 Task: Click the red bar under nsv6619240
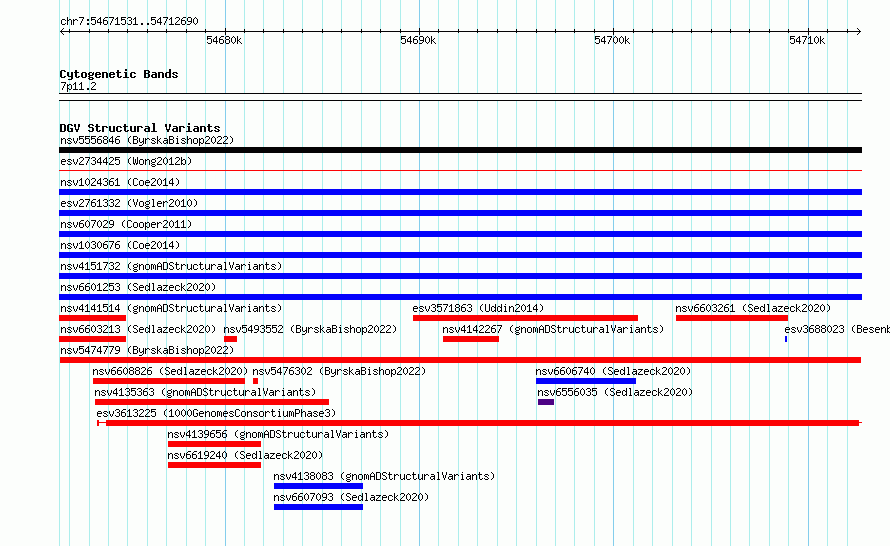[214, 465]
